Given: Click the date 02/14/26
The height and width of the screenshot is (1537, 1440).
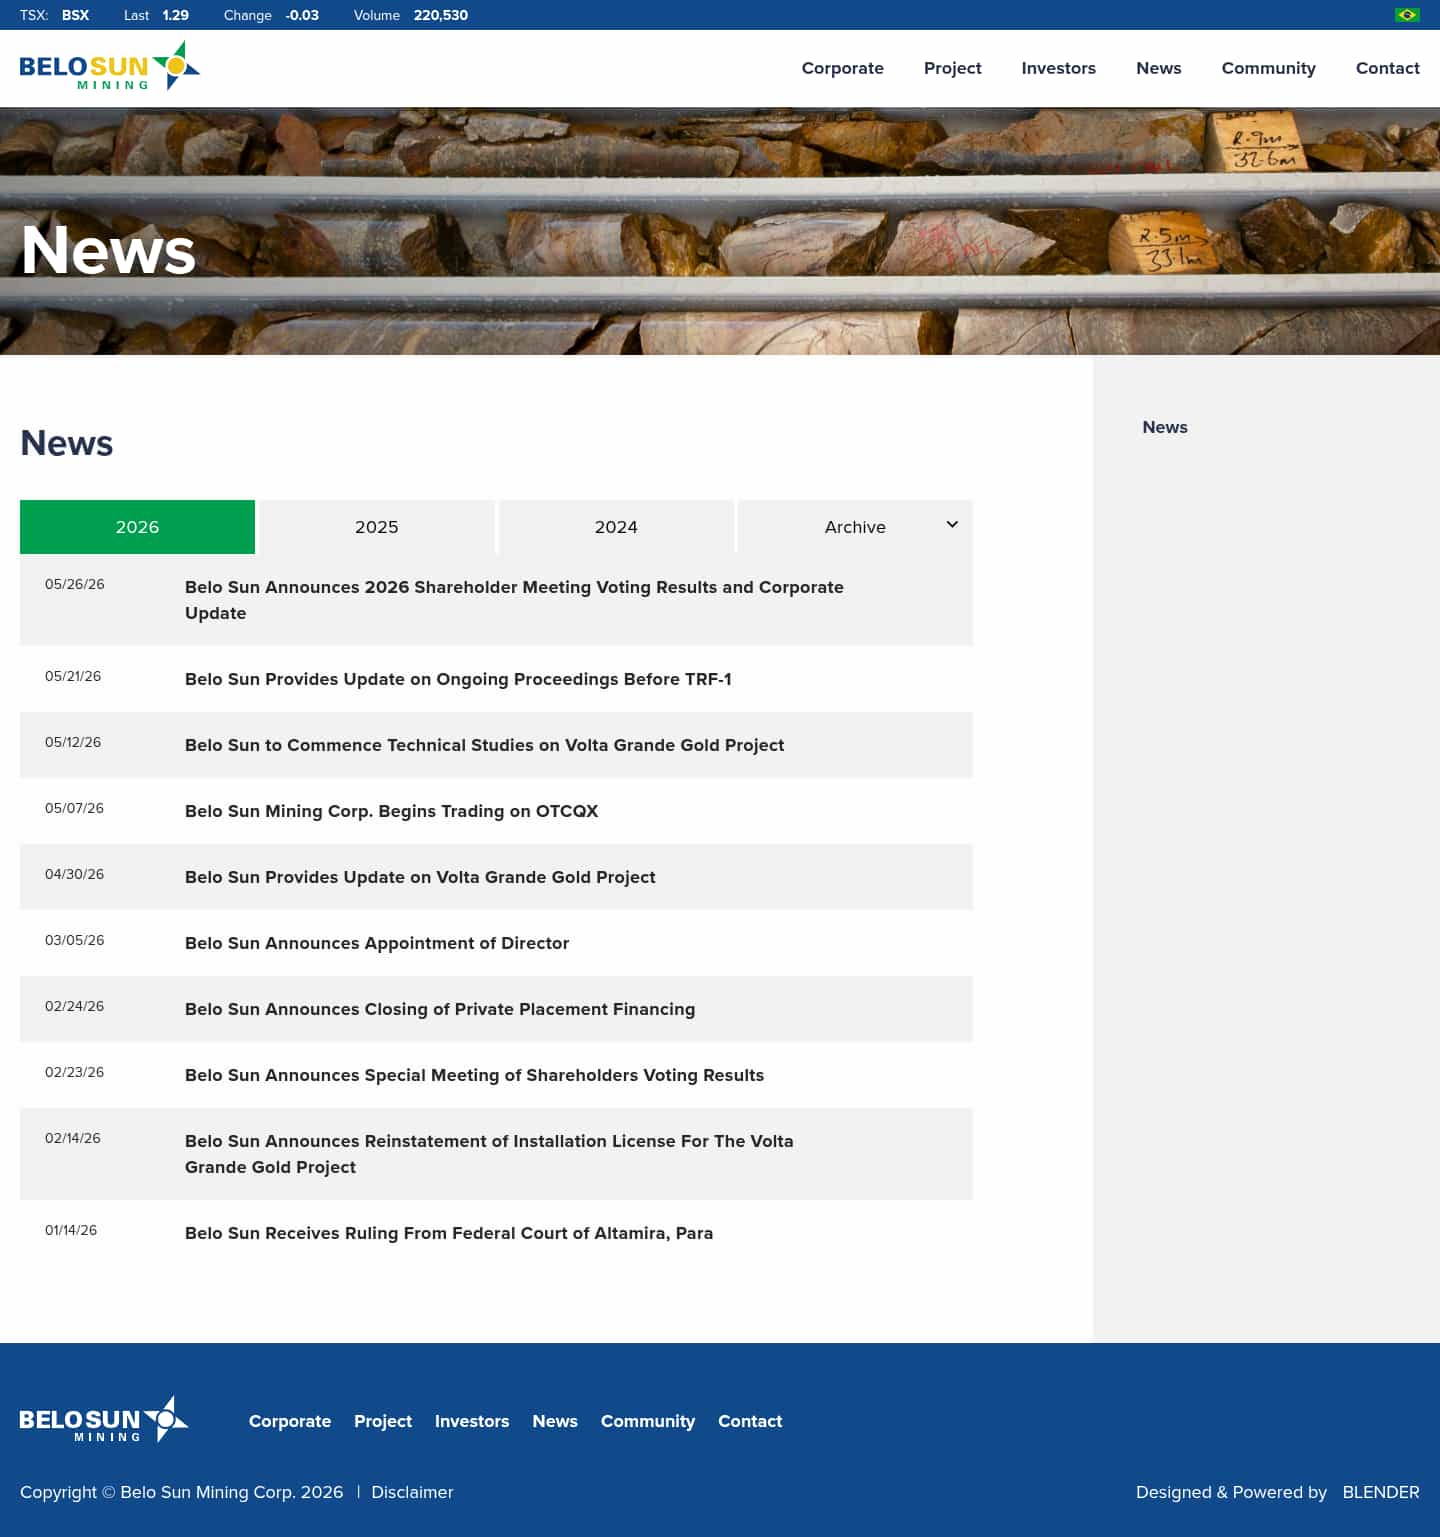Looking at the screenshot, I should (73, 1138).
